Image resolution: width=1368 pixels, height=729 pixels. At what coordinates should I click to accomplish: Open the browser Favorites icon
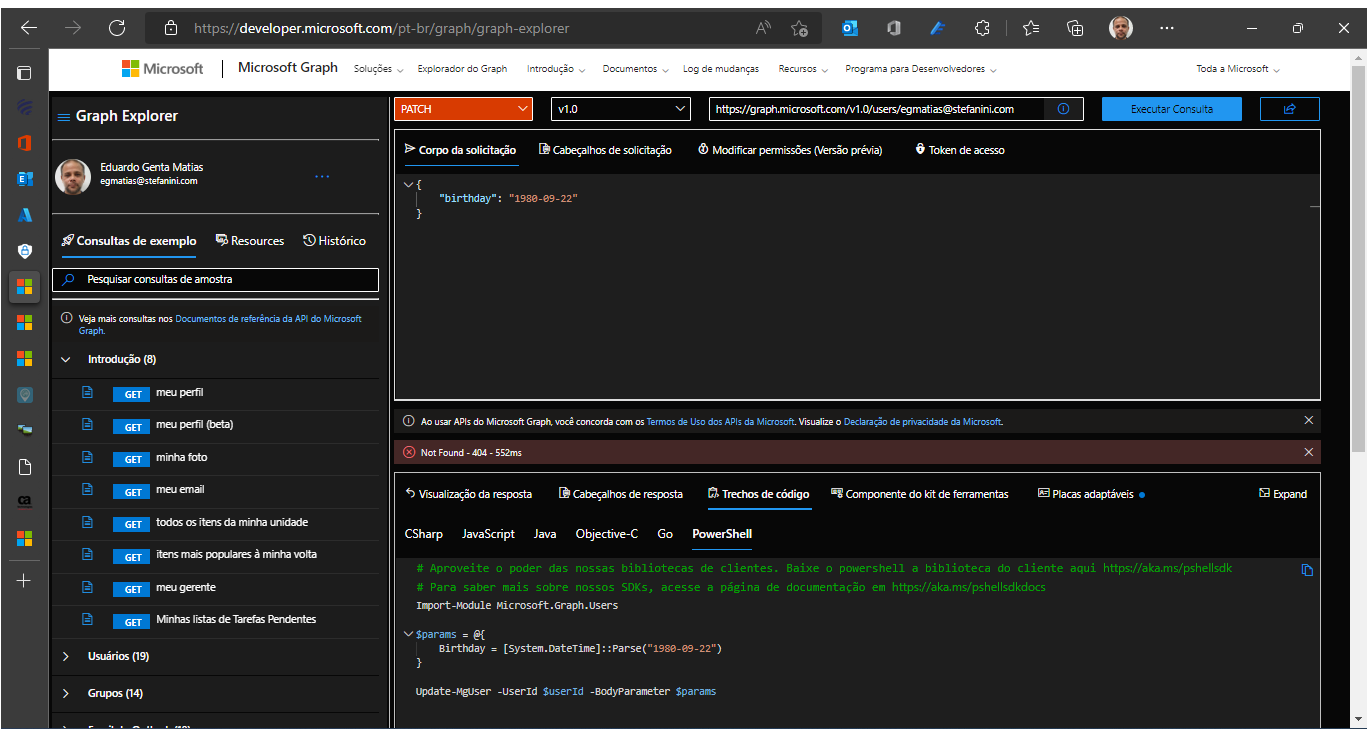[1030, 28]
